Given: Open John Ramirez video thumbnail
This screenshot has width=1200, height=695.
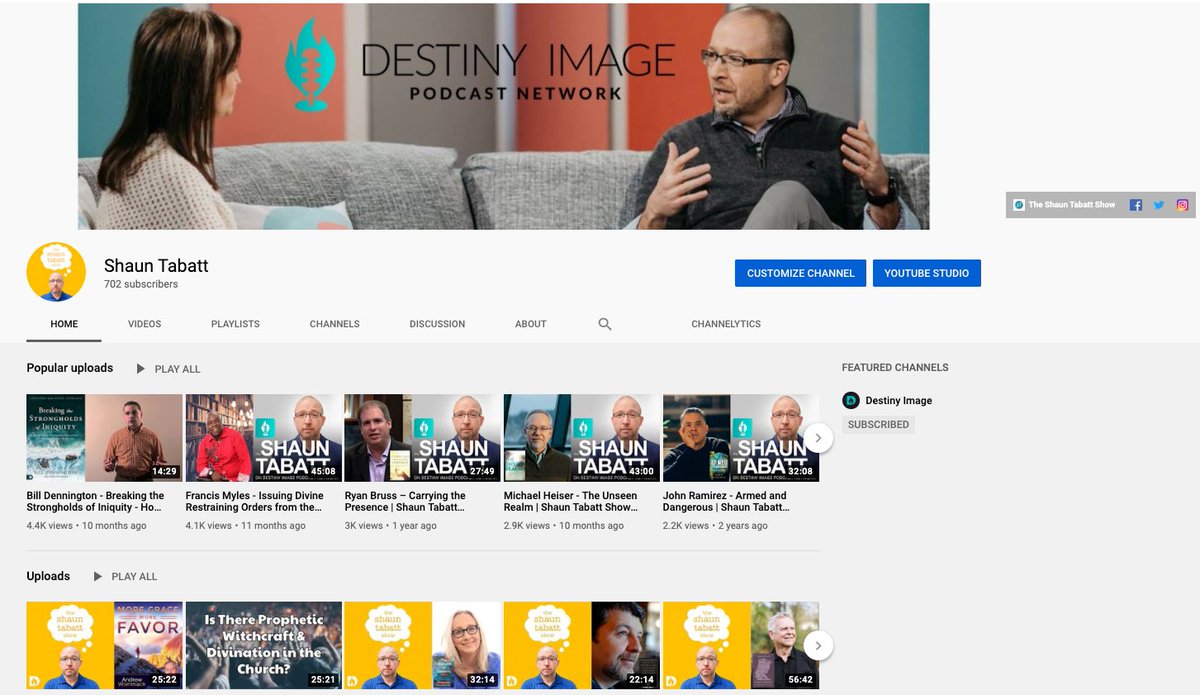Looking at the screenshot, I should click(740, 438).
